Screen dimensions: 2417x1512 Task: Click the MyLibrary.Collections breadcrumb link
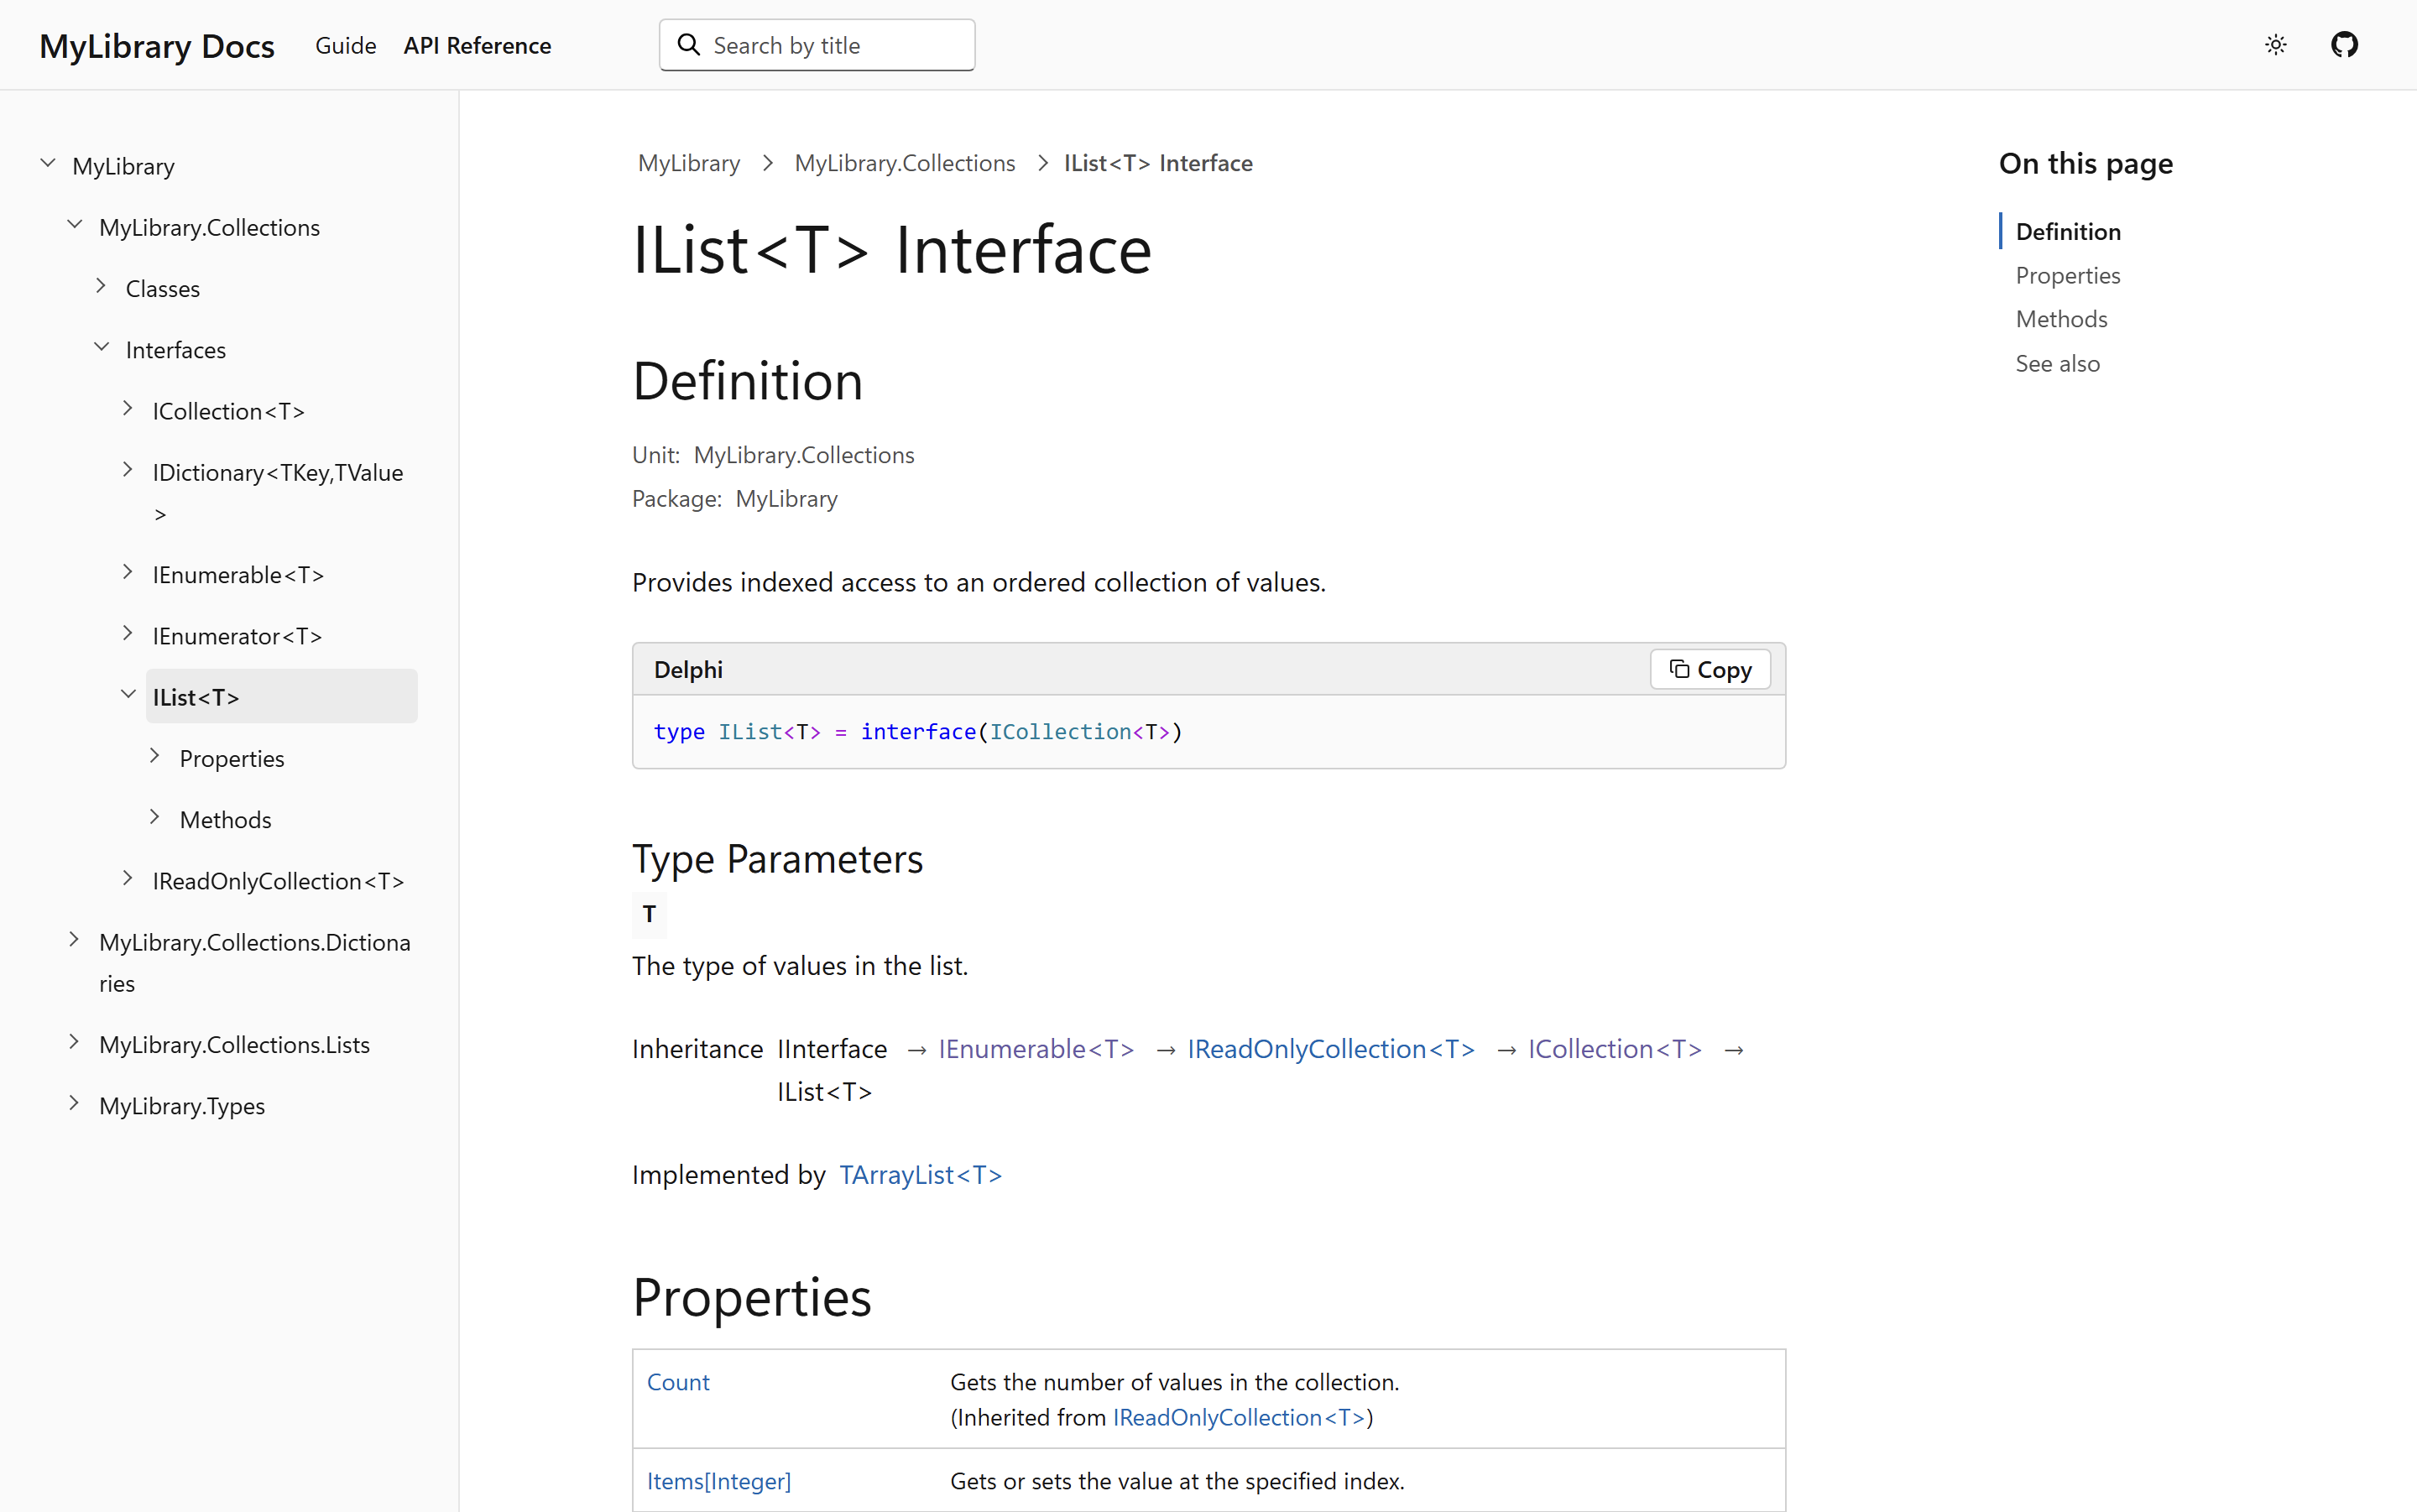(905, 163)
